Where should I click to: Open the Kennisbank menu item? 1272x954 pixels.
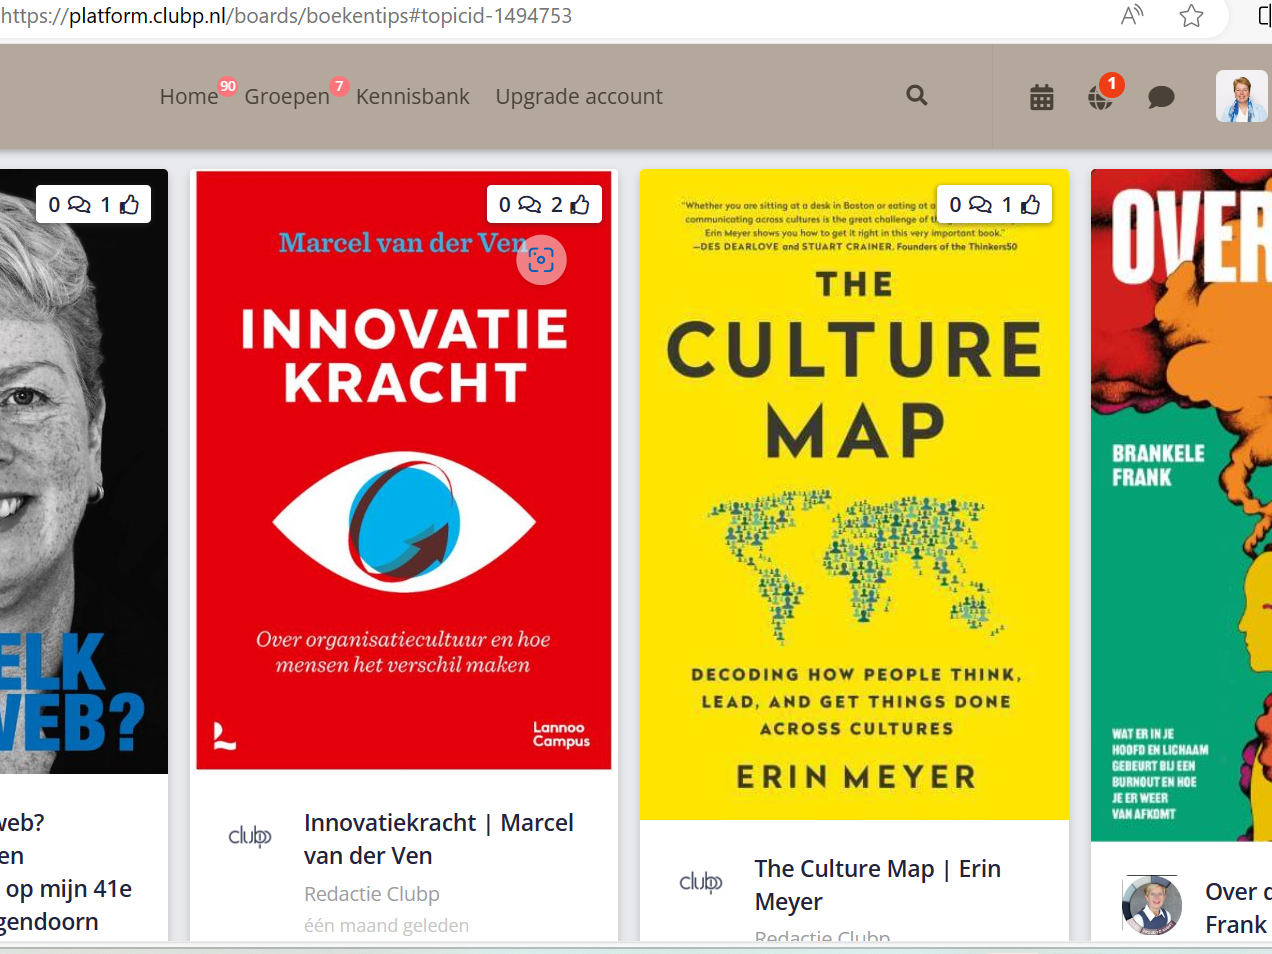coord(412,97)
